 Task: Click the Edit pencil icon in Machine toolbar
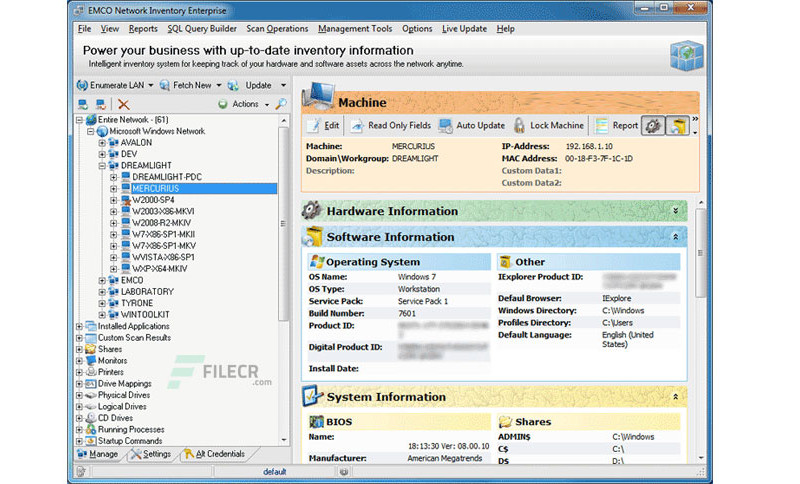[313, 125]
